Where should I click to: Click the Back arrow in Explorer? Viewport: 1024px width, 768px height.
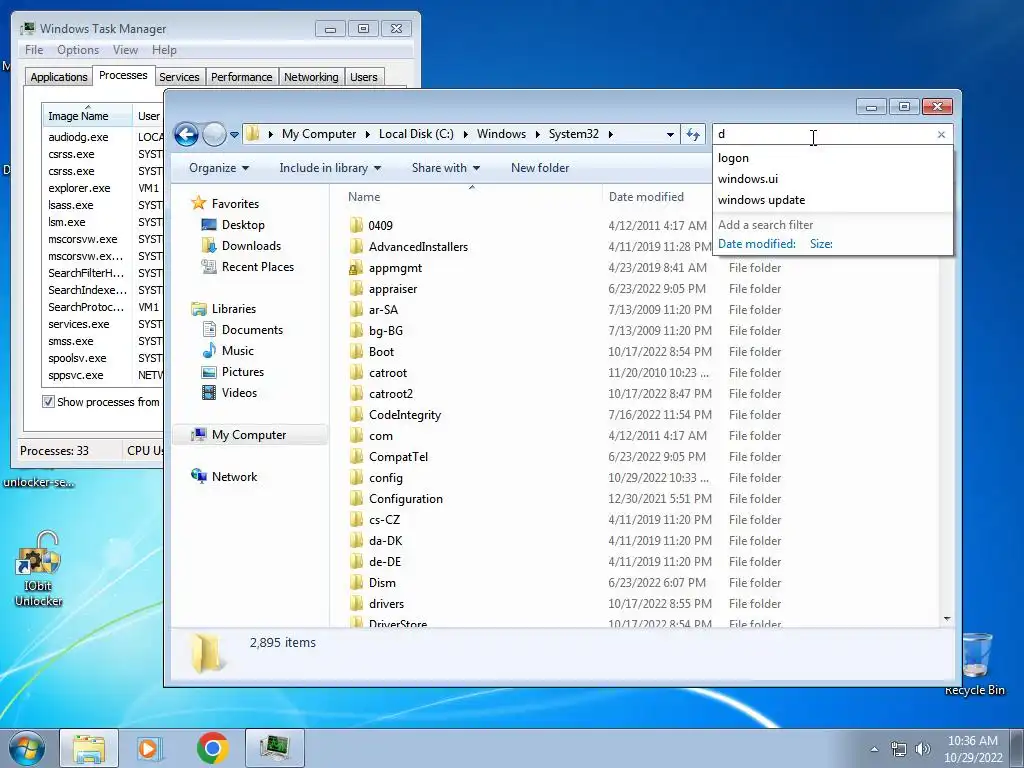click(186, 135)
